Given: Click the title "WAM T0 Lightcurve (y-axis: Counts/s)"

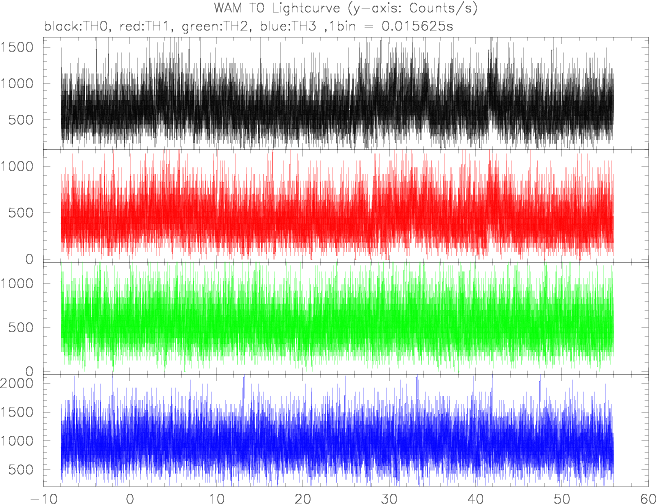Looking at the screenshot, I should tap(346, 8).
